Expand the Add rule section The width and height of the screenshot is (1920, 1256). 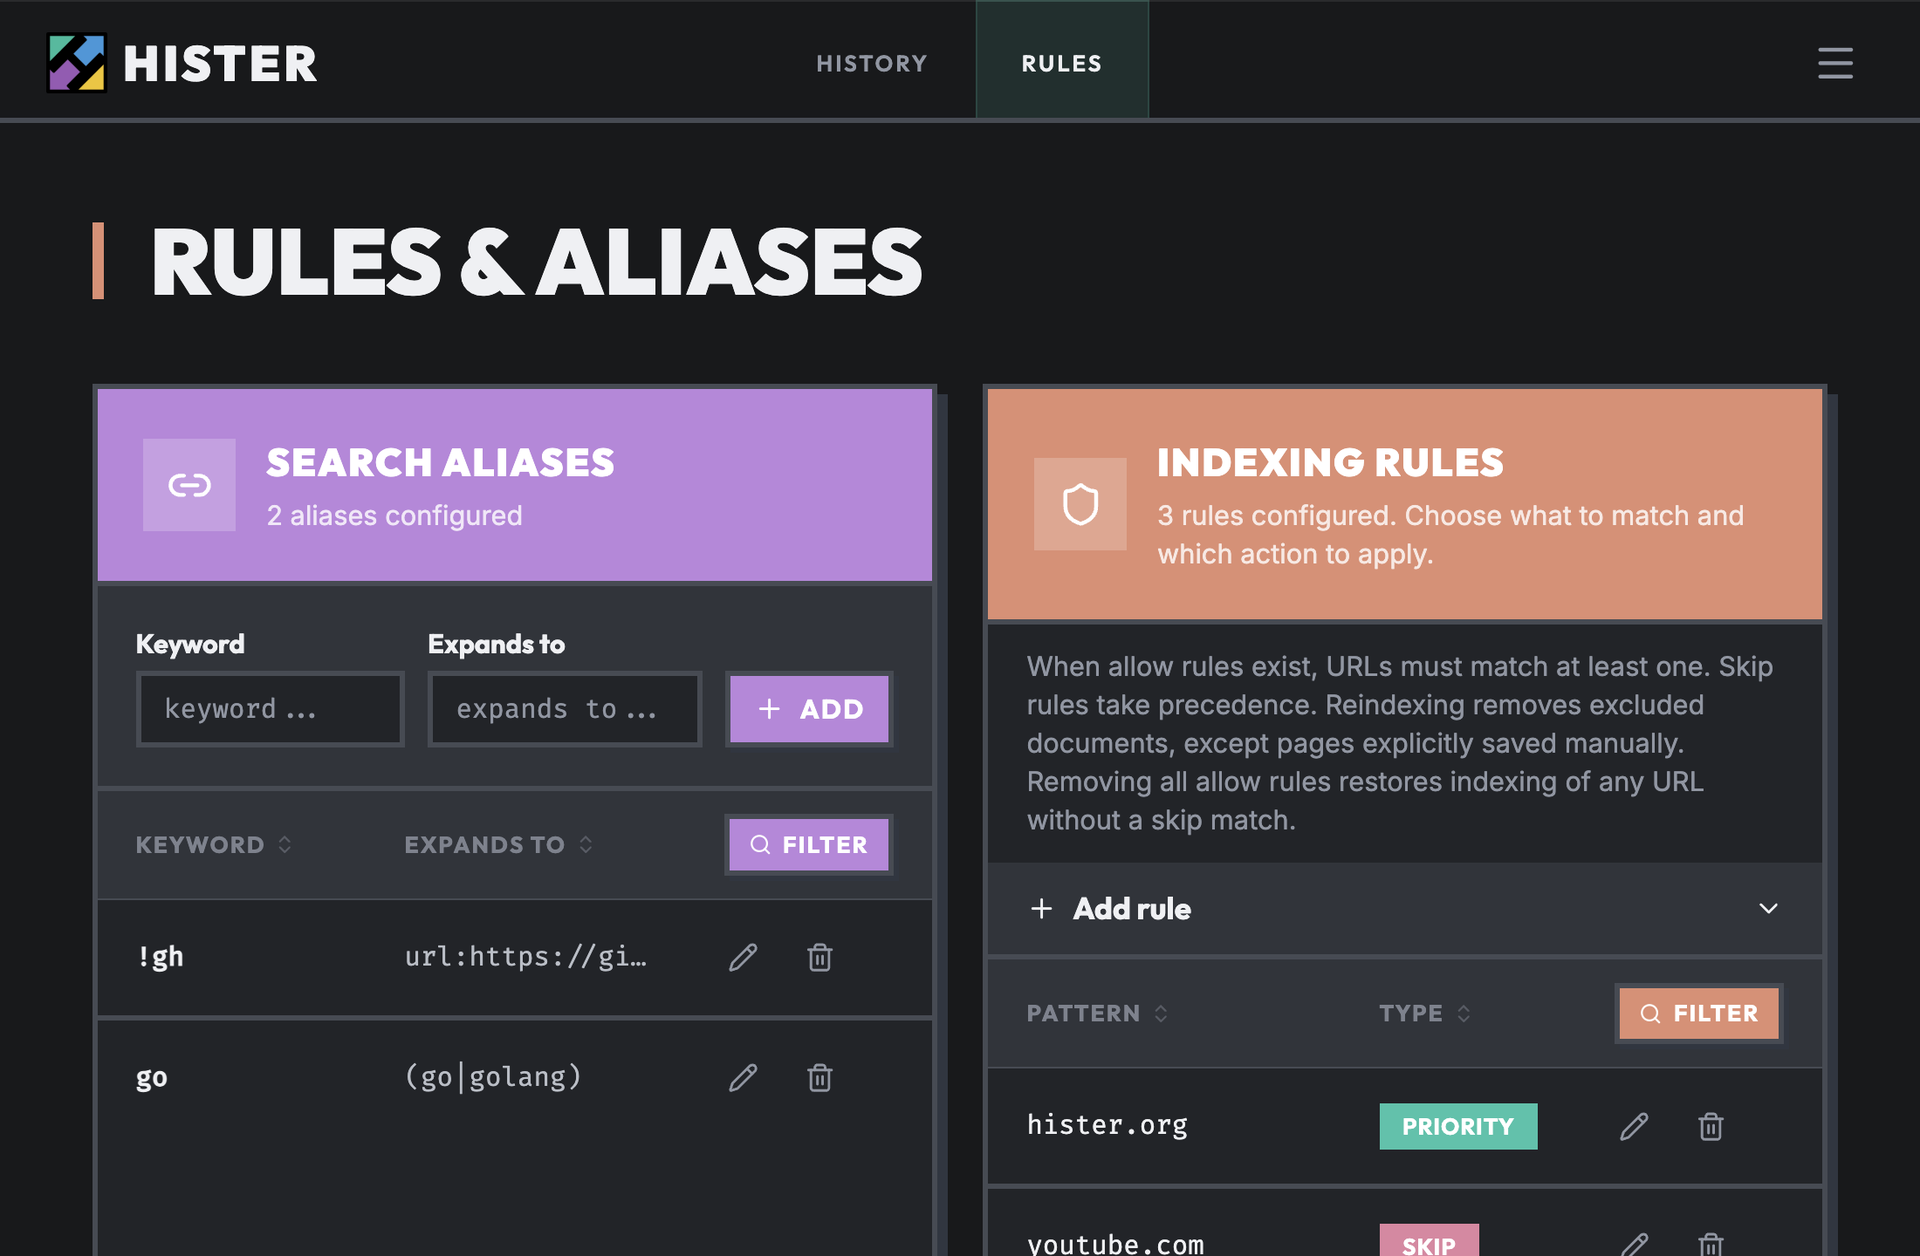1405,909
